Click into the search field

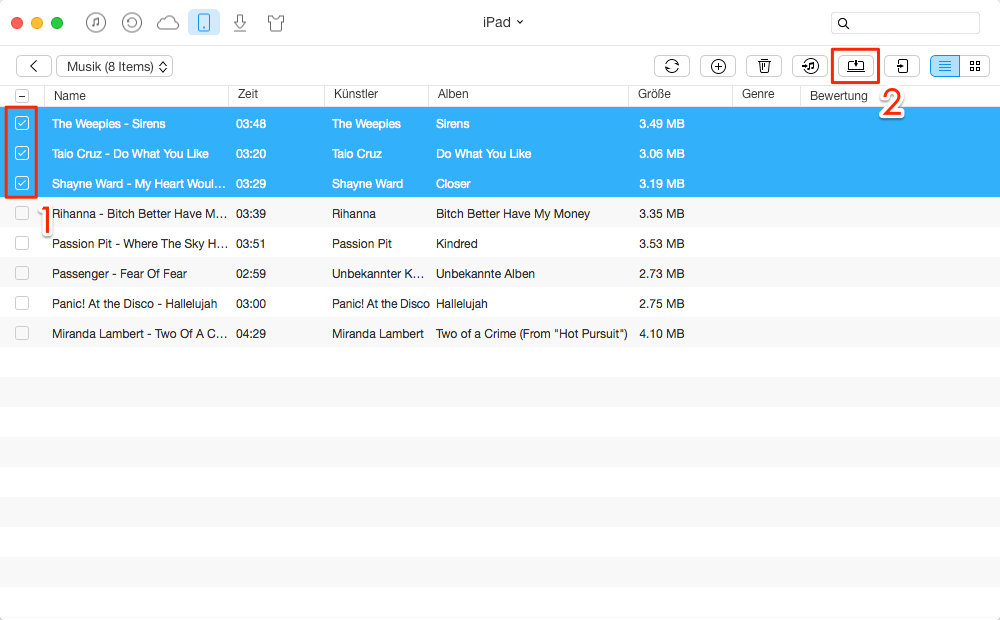[x=905, y=24]
